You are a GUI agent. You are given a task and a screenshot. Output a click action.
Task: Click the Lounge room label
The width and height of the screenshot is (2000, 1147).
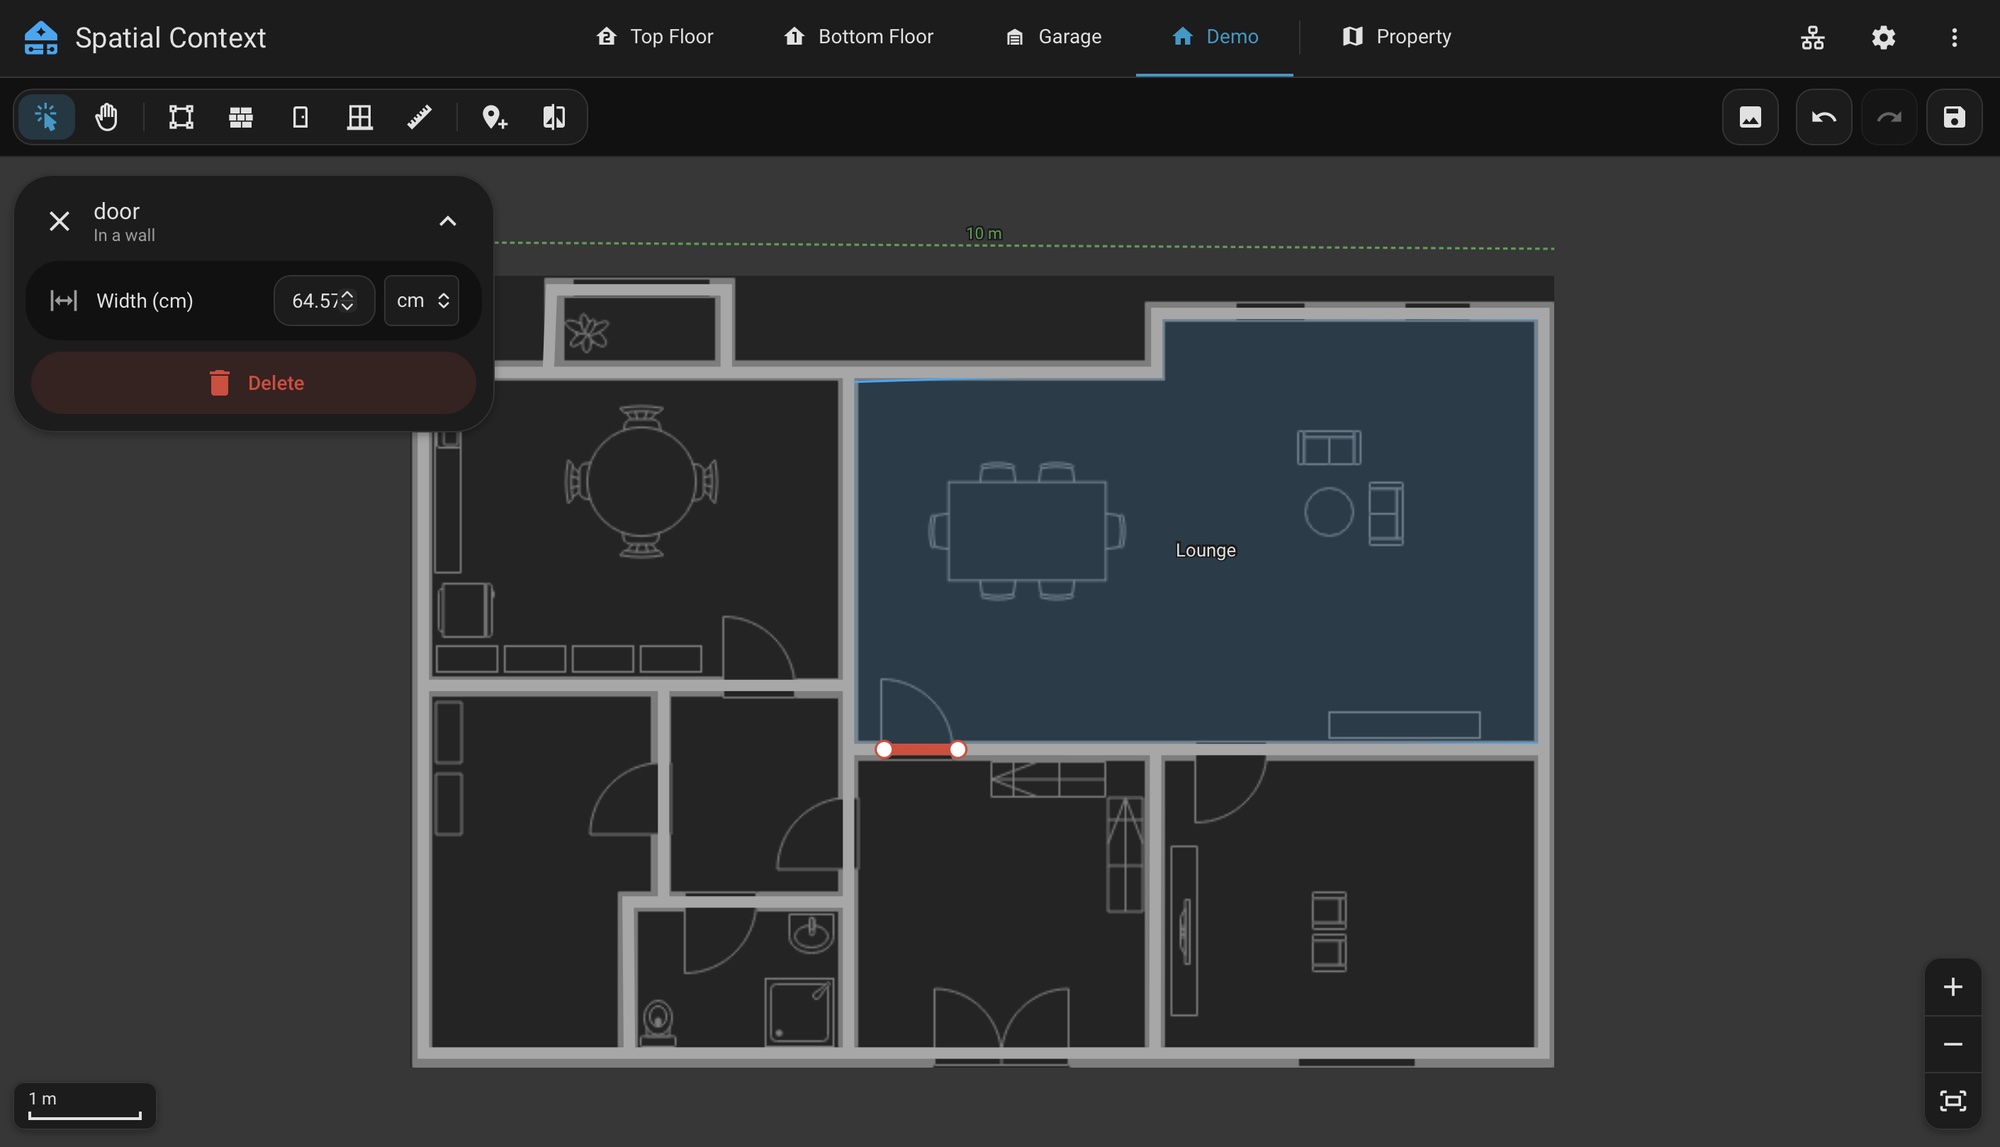tap(1205, 551)
